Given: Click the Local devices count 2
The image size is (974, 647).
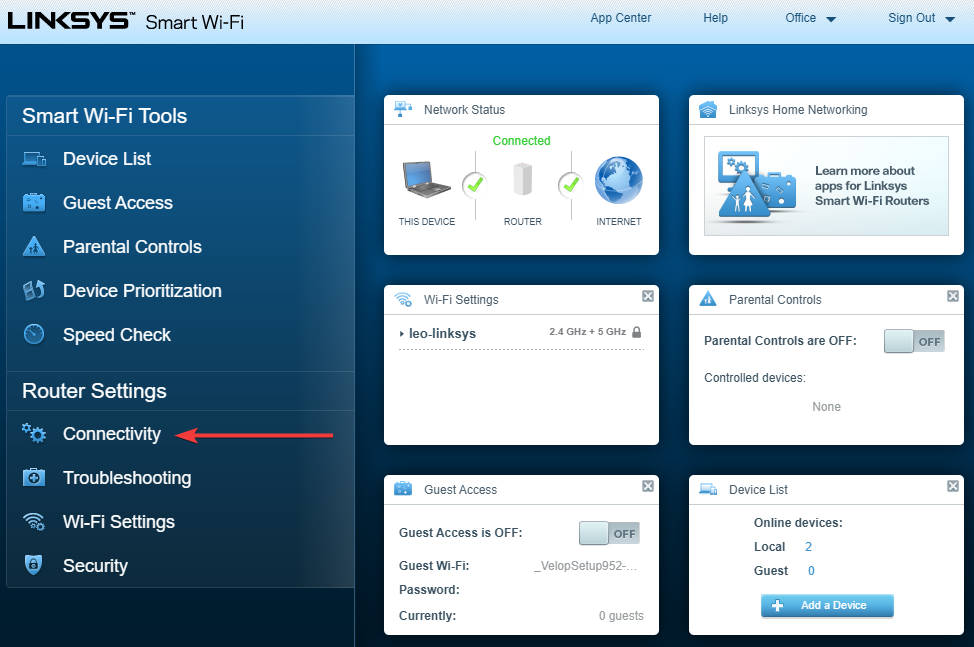Looking at the screenshot, I should (x=808, y=547).
